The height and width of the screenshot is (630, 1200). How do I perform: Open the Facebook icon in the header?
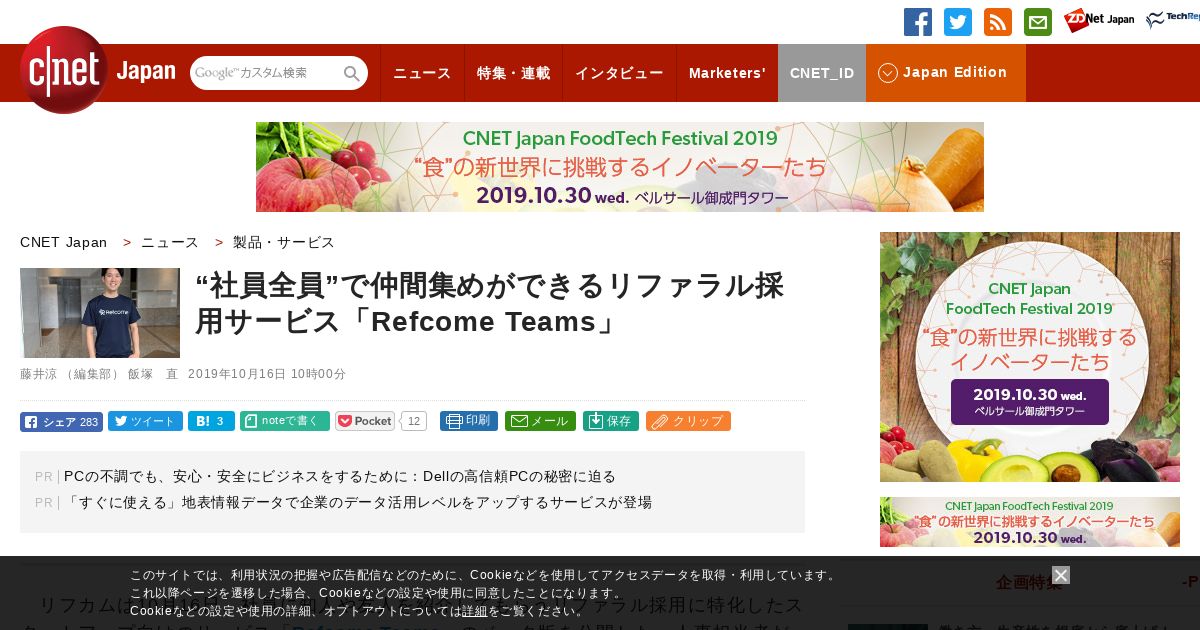click(918, 22)
